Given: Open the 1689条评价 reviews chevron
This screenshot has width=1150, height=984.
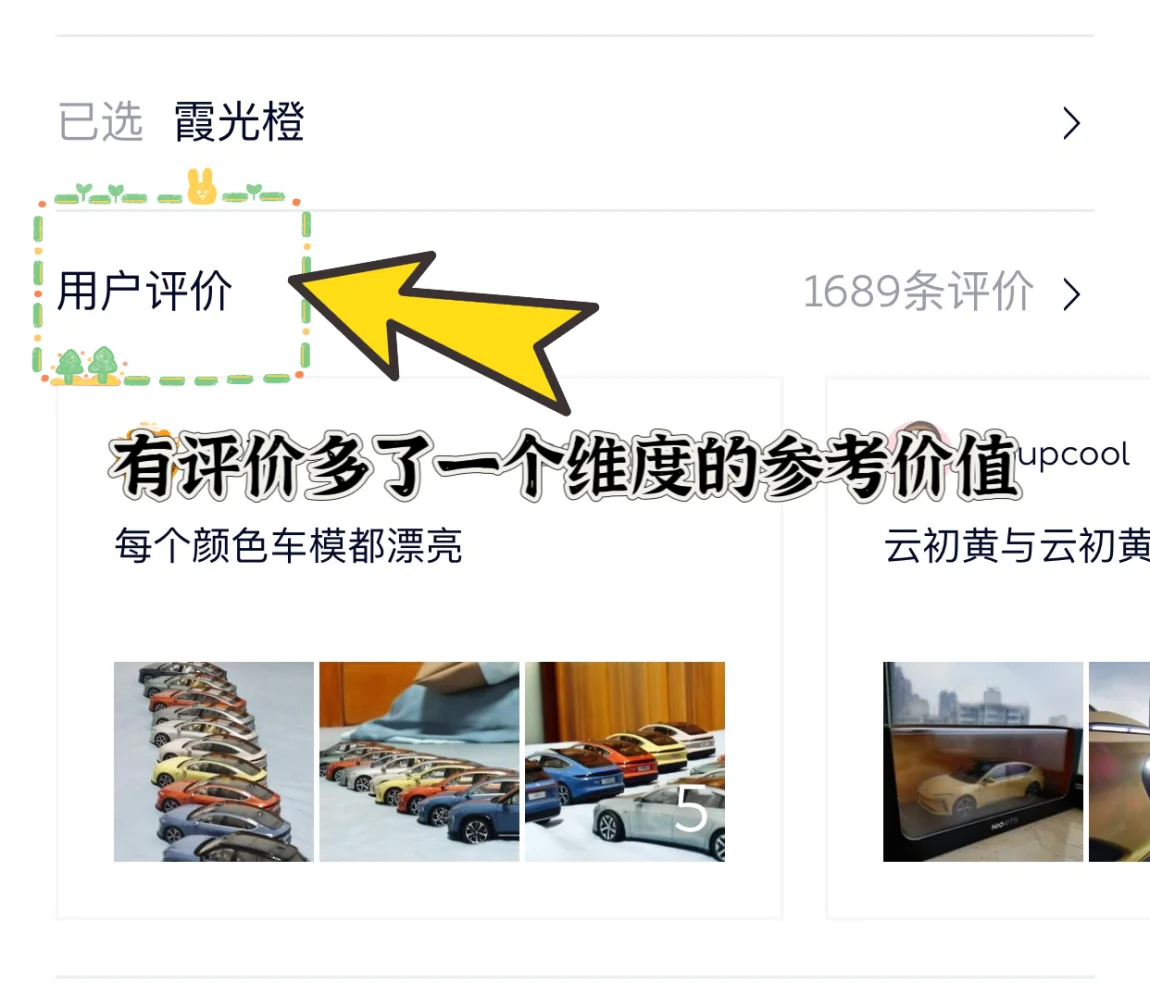Looking at the screenshot, I should [1072, 294].
